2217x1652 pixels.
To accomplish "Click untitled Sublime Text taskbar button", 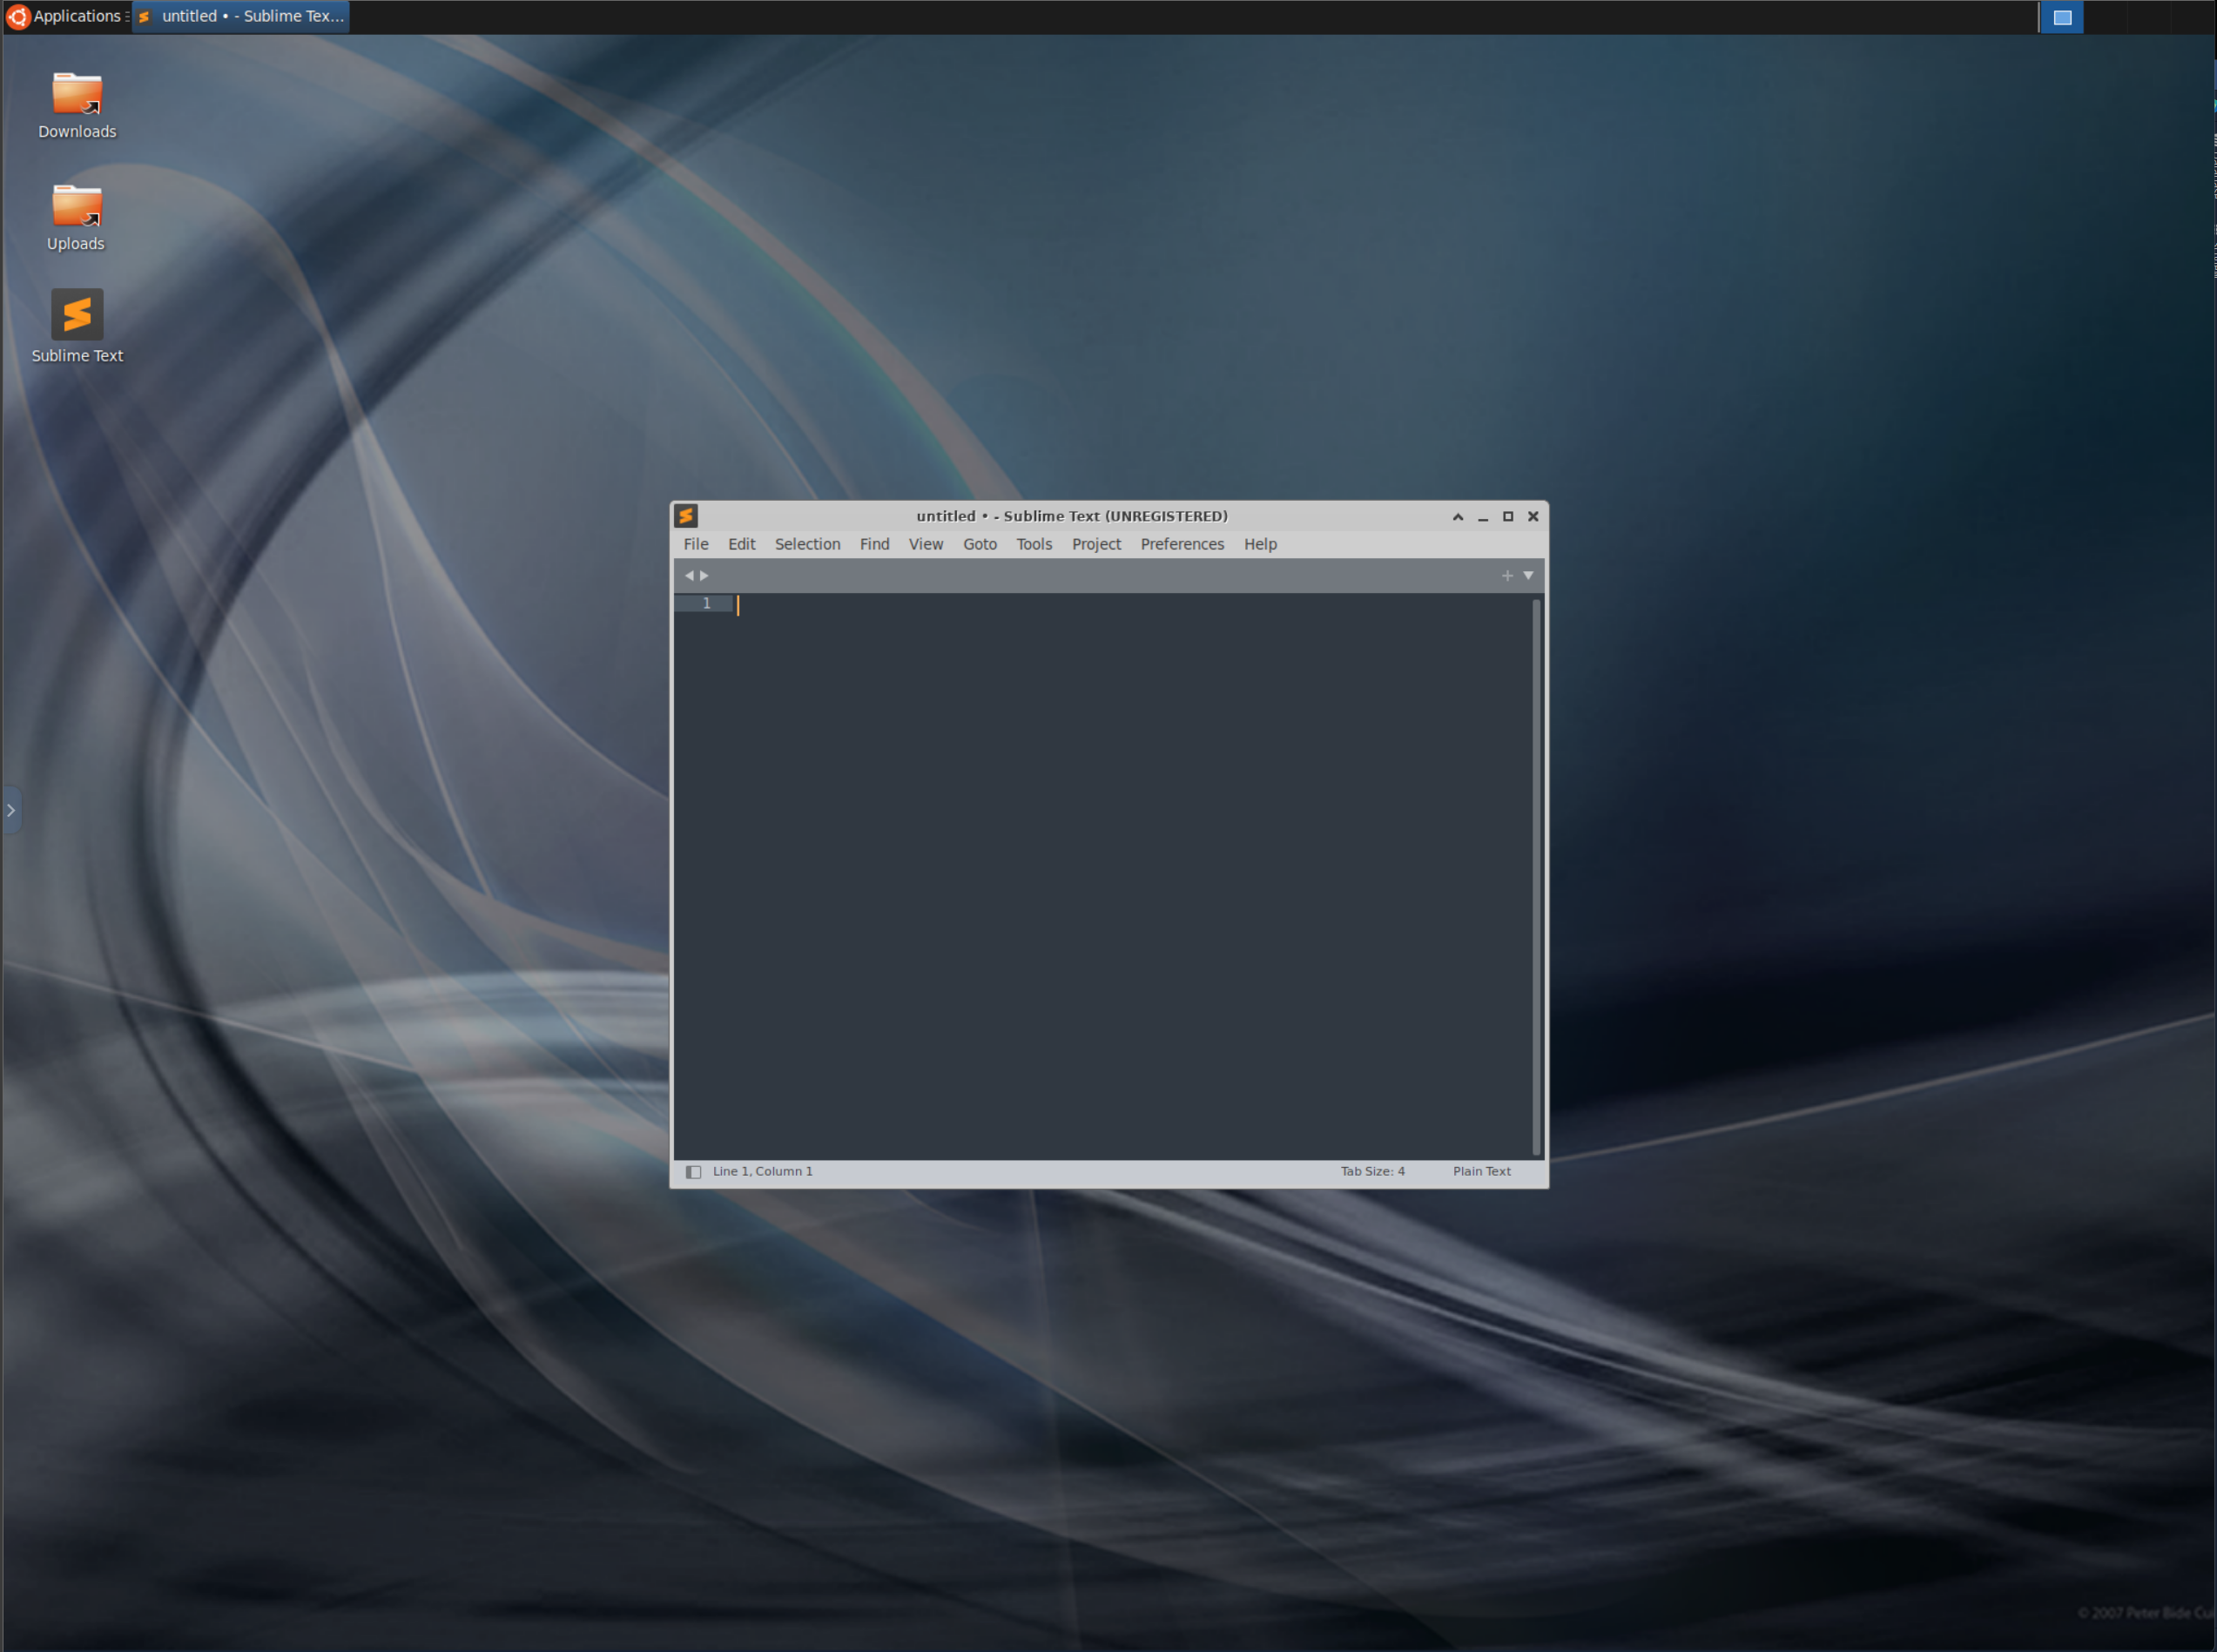I will [x=242, y=16].
